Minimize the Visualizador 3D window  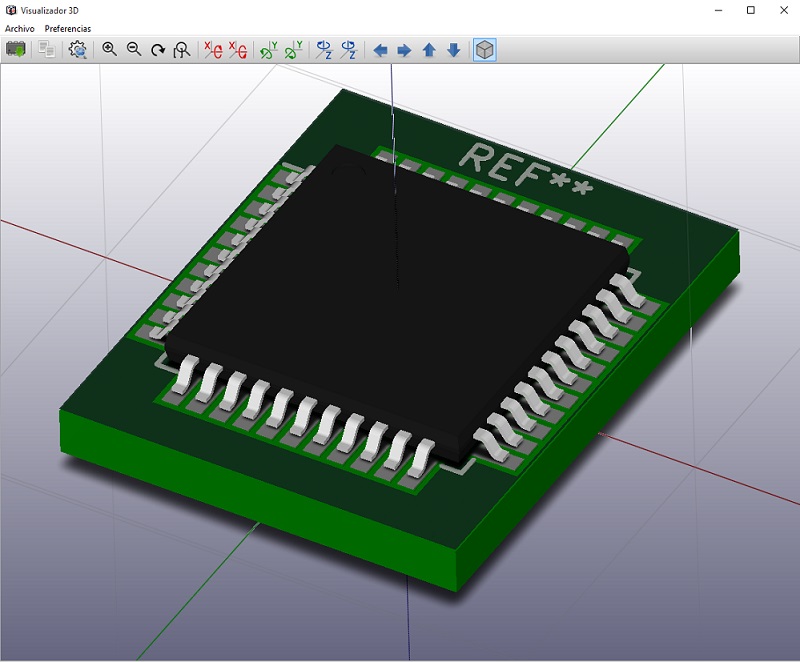click(718, 10)
